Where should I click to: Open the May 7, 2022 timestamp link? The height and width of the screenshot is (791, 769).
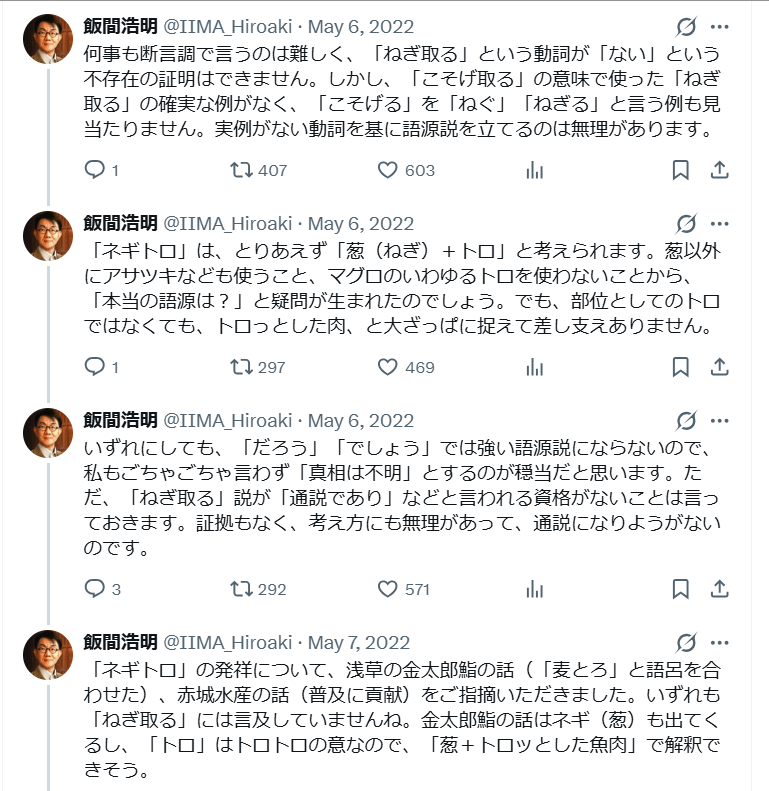tap(361, 642)
